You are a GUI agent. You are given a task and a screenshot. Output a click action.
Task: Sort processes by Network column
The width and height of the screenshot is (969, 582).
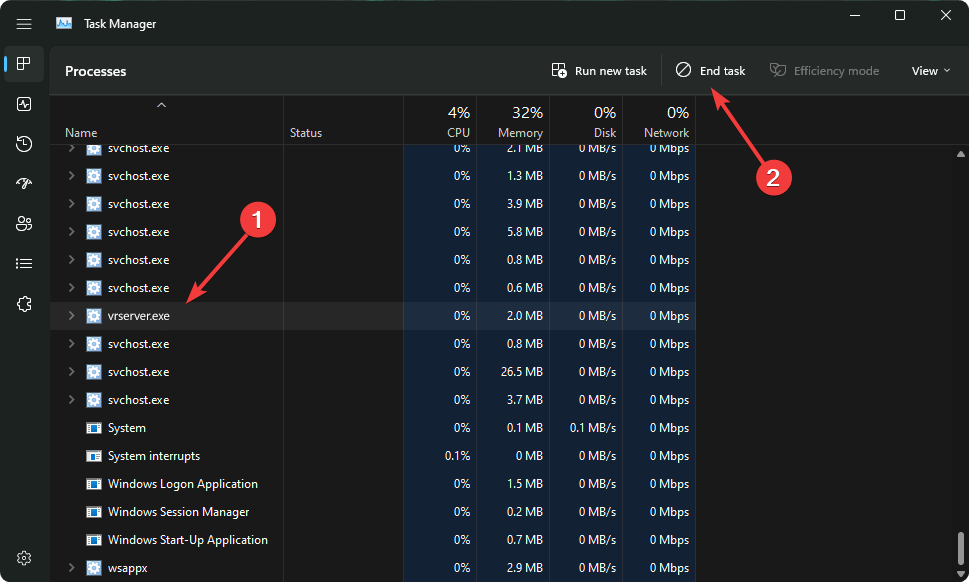point(666,133)
